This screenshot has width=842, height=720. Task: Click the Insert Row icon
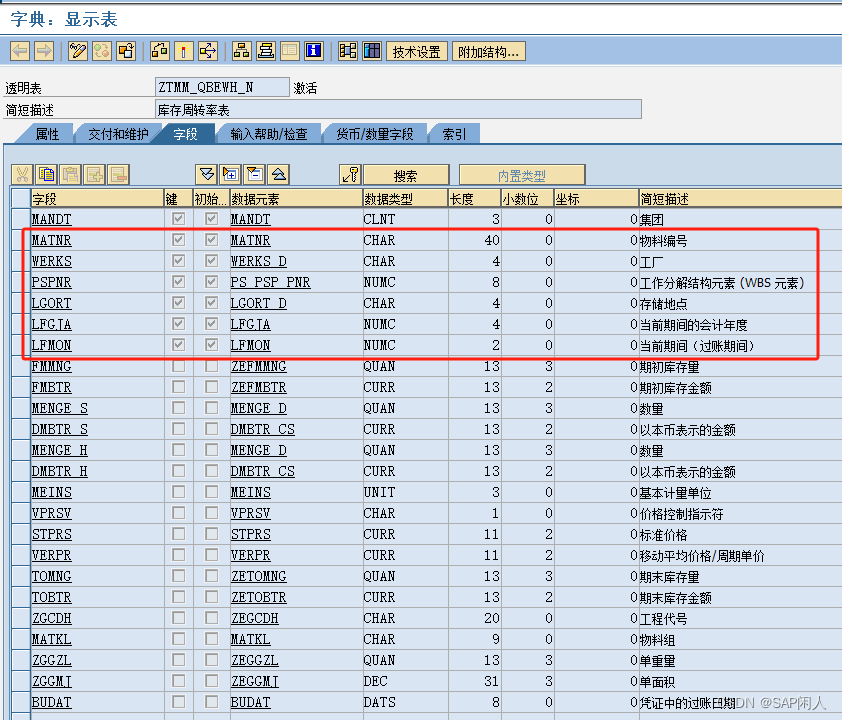click(x=95, y=175)
